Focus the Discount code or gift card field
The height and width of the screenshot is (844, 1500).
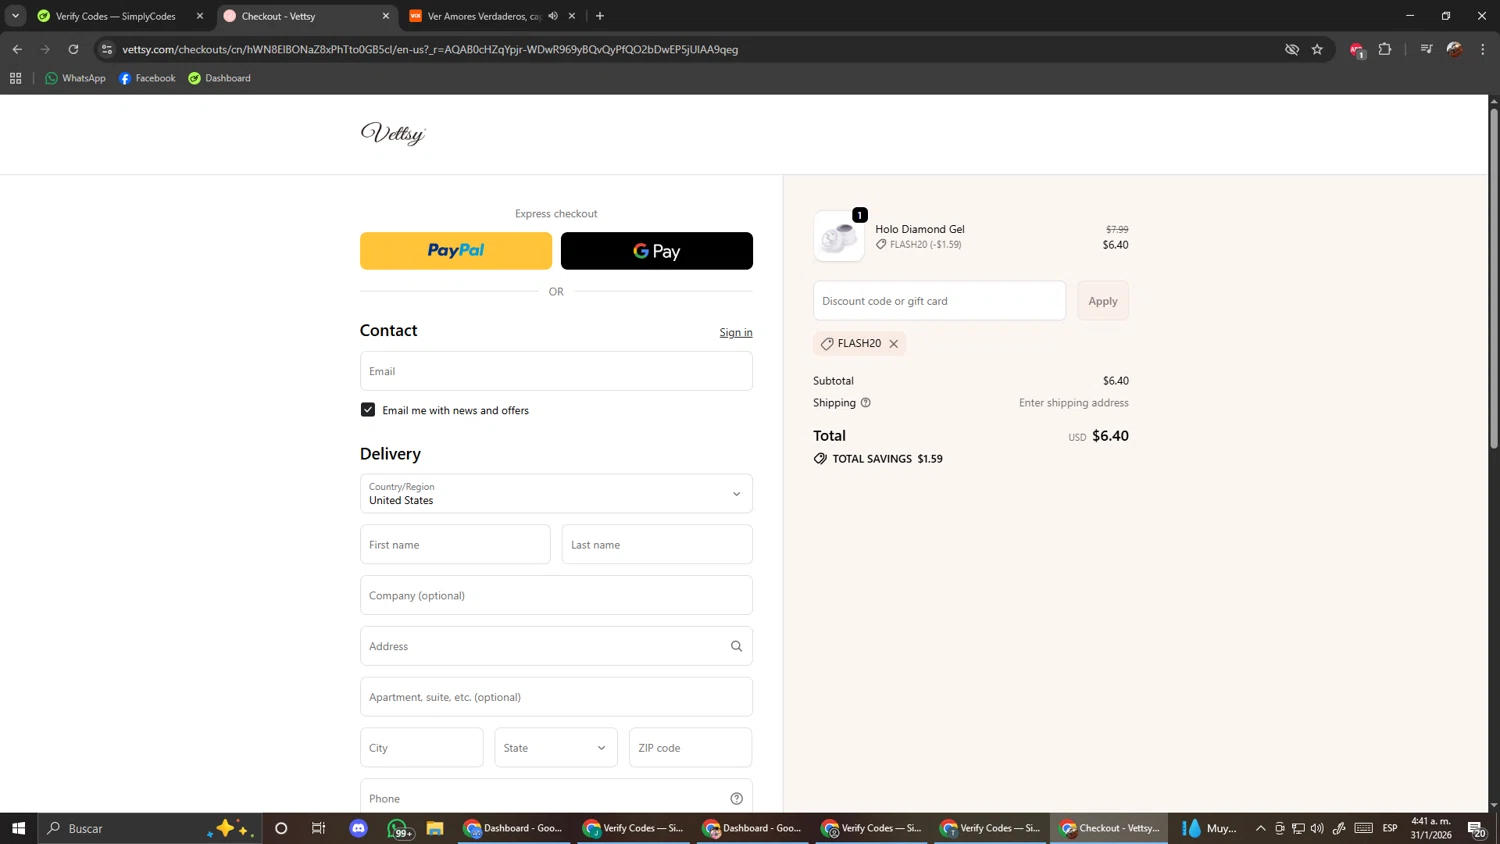point(939,301)
